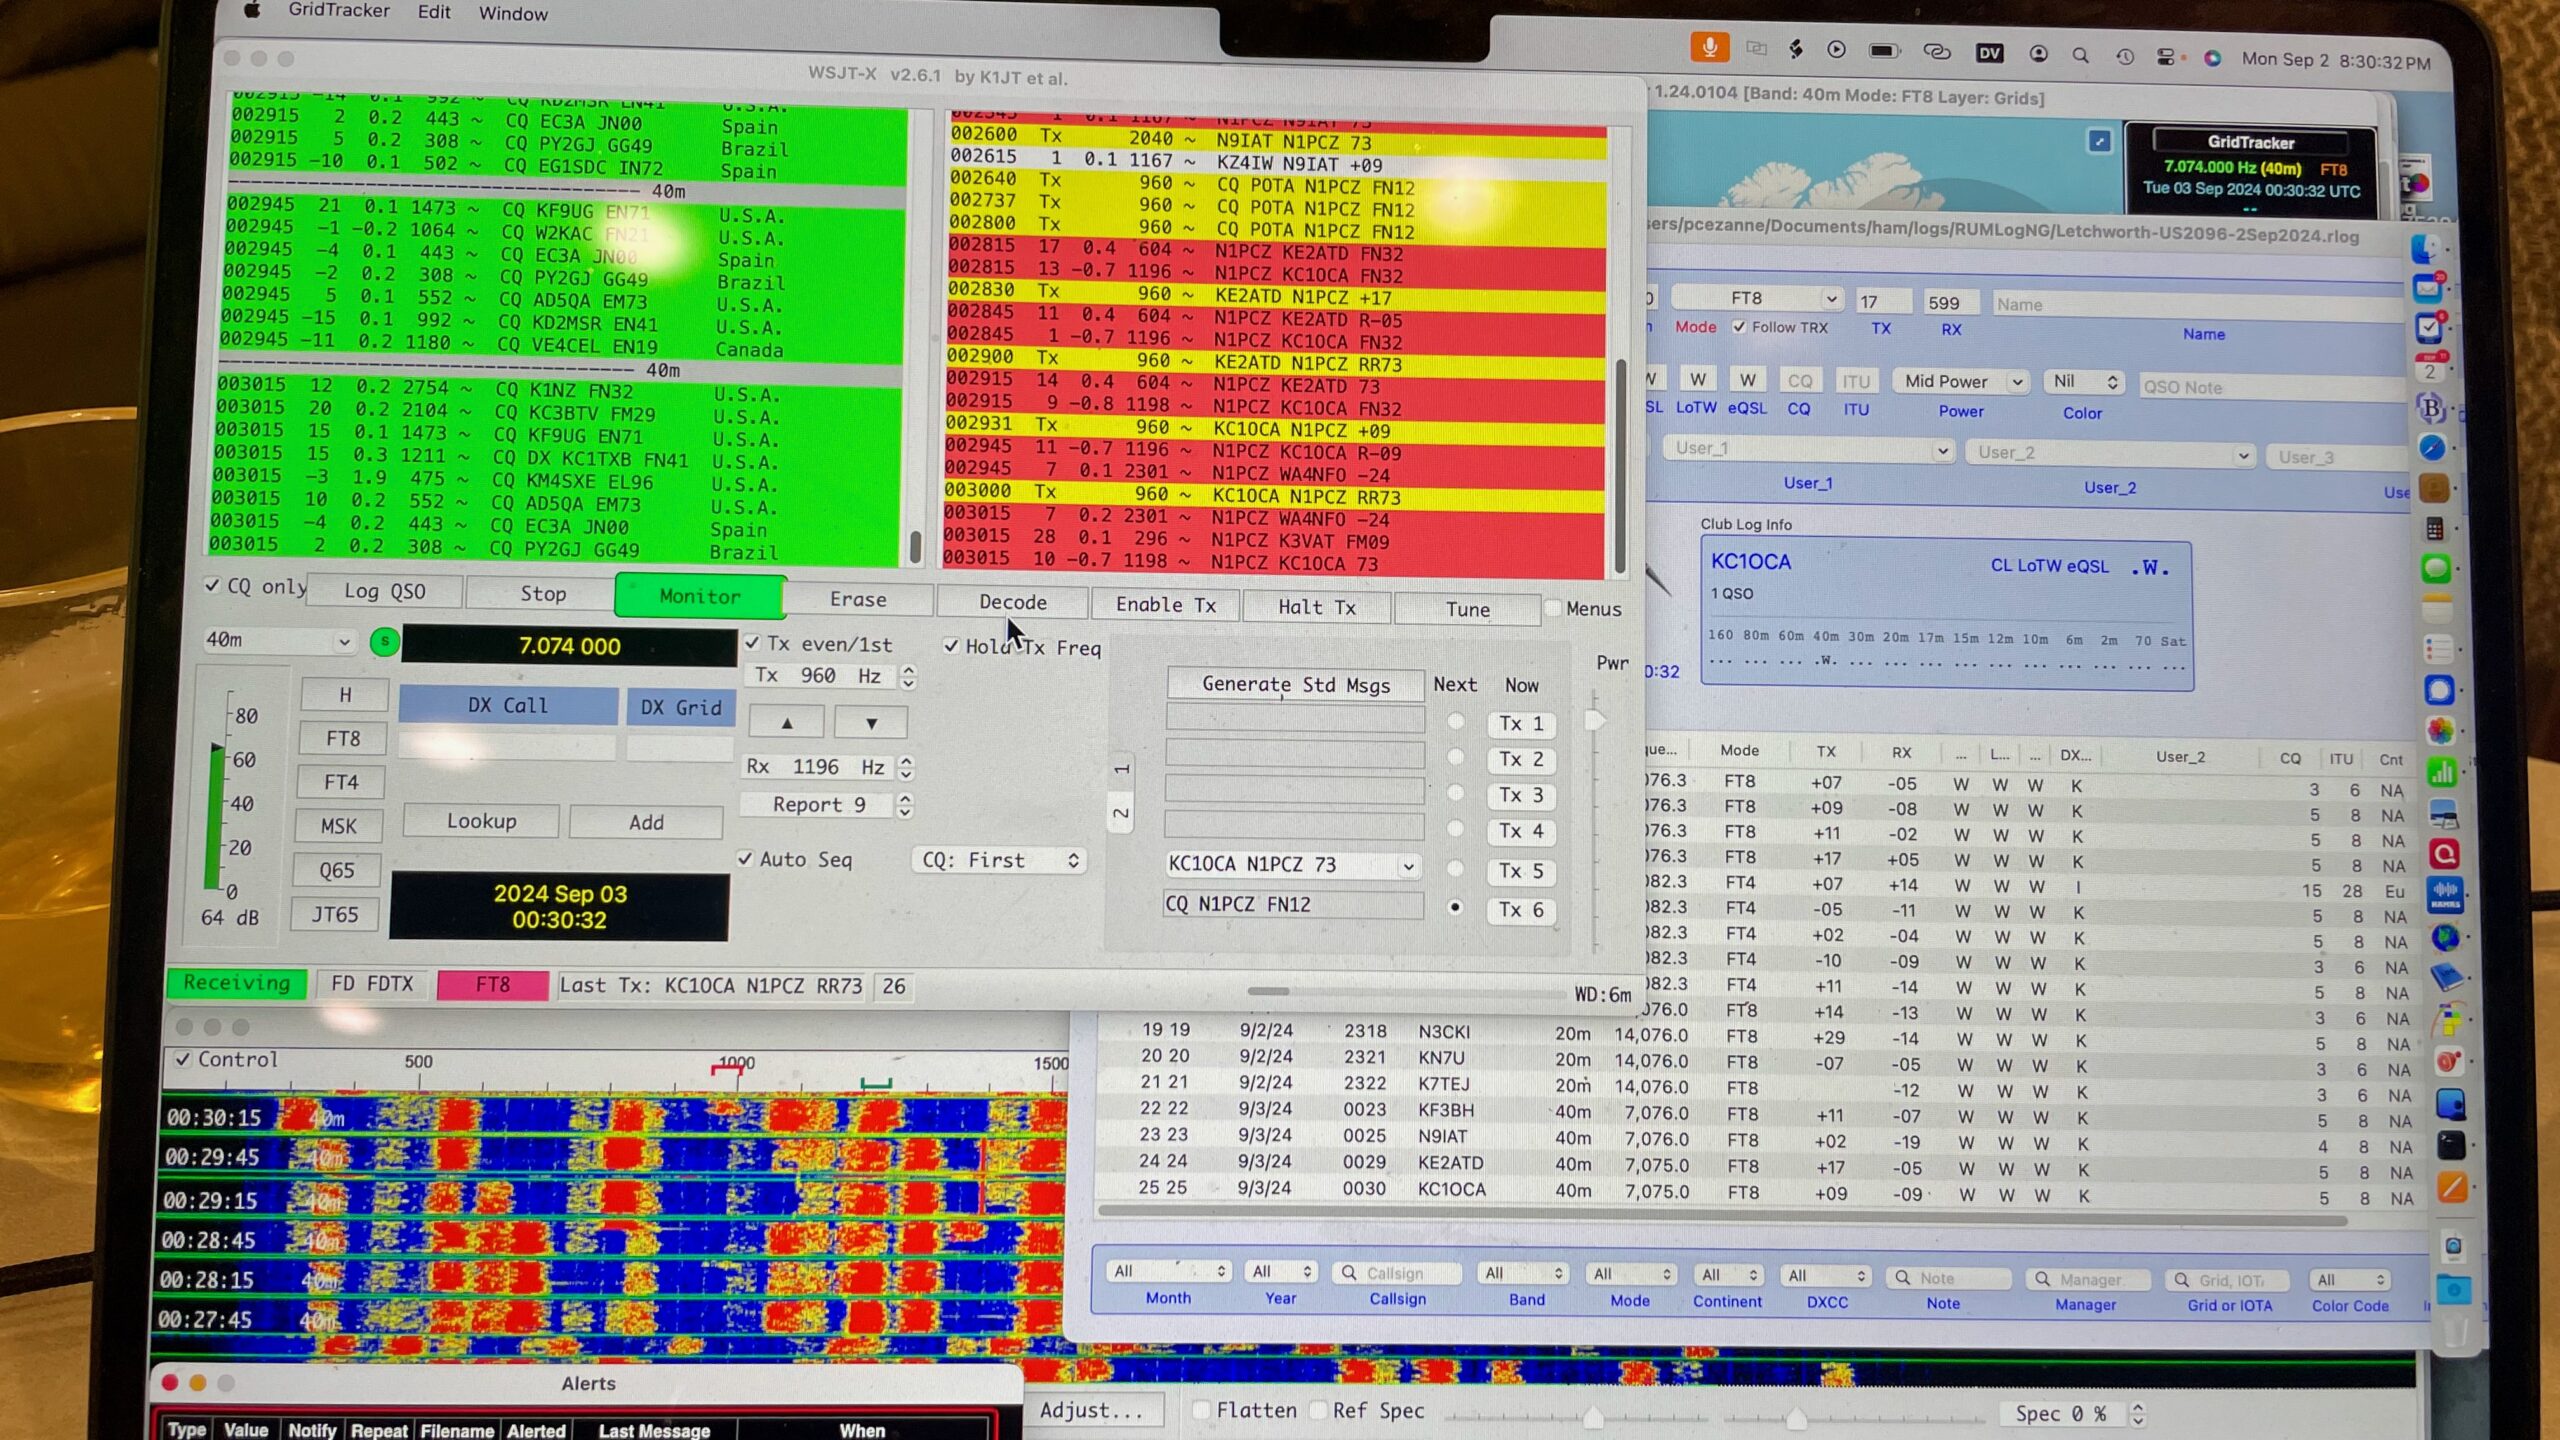Open Preview app in the dock
Image resolution: width=2560 pixels, height=1440 pixels.
2442,813
